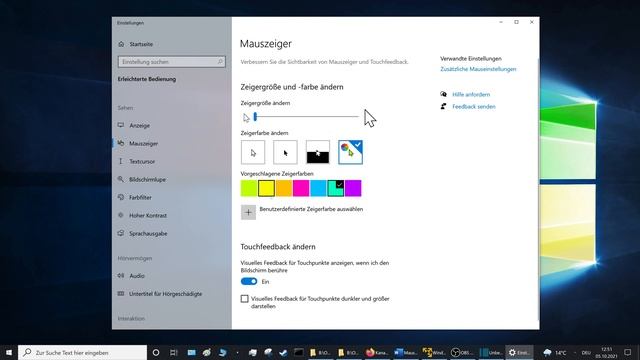Click taskbar search box

[x=82, y=352]
